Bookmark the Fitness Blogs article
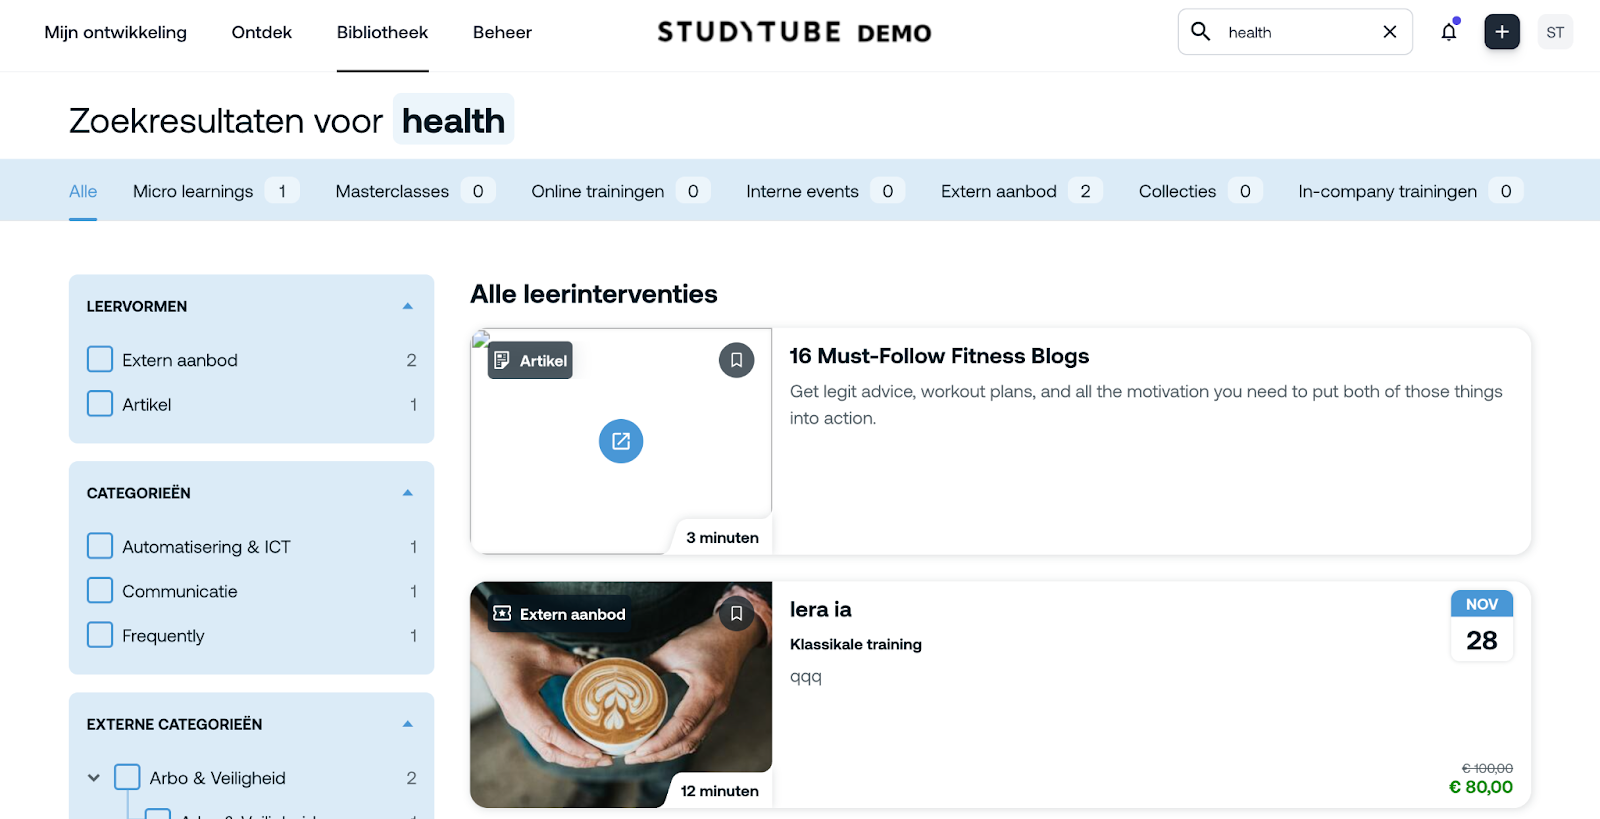 pyautogui.click(x=736, y=360)
